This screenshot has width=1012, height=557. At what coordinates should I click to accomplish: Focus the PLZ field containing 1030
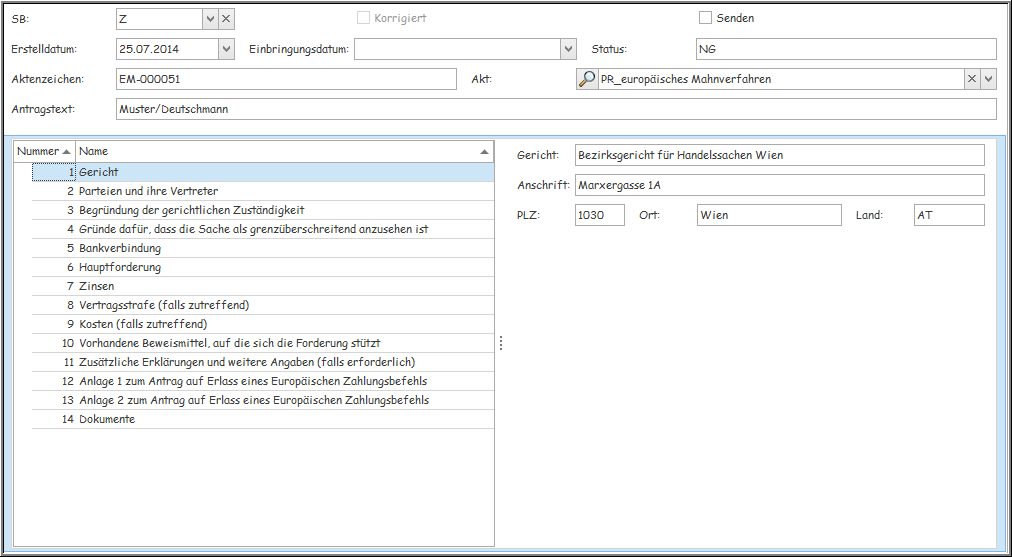tap(599, 215)
